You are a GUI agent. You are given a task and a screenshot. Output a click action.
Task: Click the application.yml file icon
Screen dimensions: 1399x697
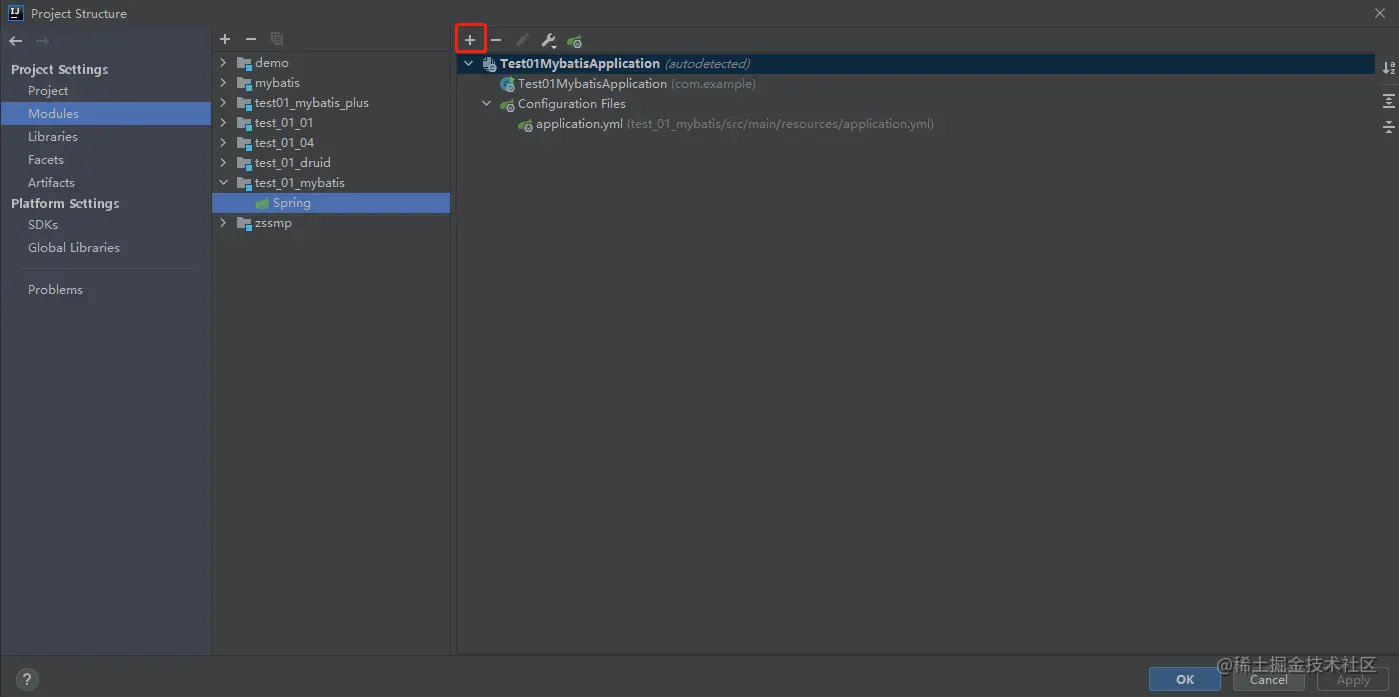coord(525,125)
